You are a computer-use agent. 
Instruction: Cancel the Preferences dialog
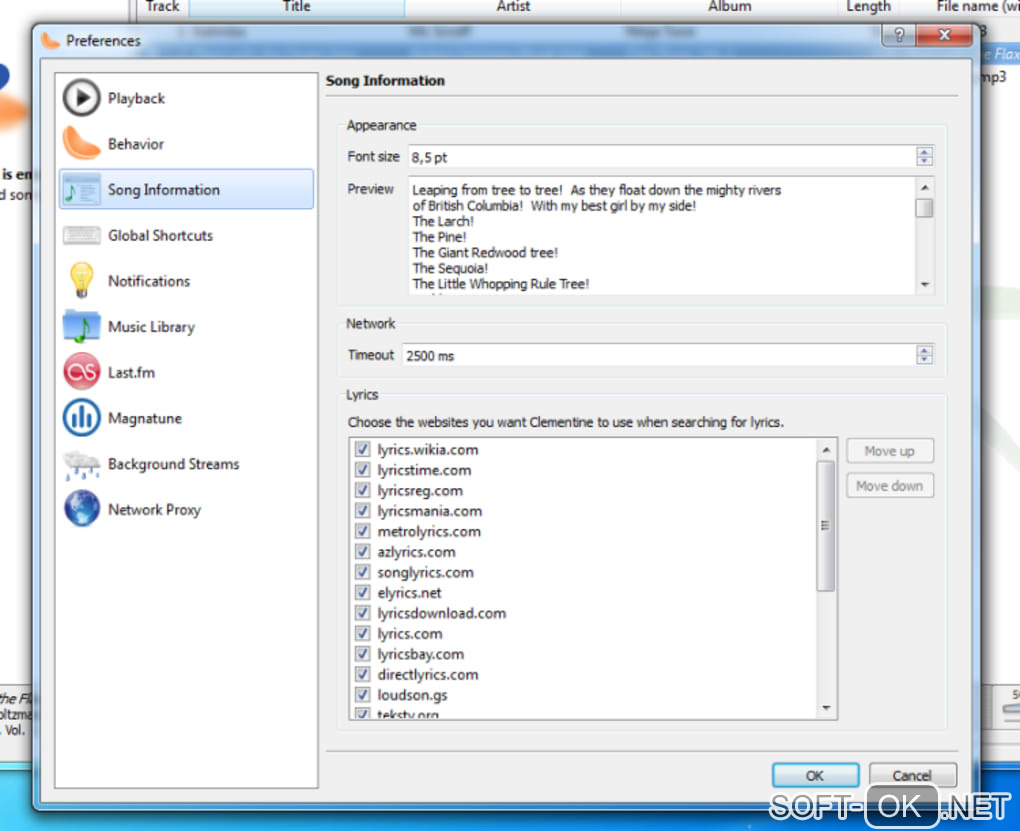point(912,775)
